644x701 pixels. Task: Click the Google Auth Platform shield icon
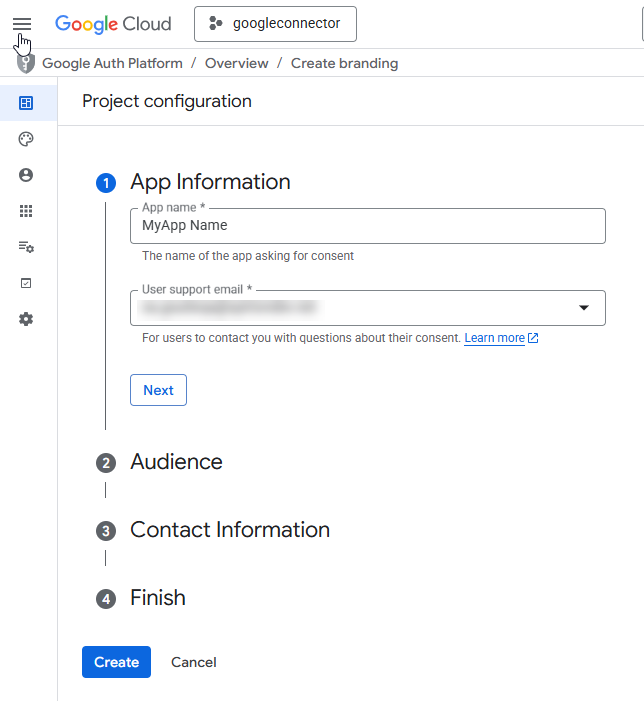(26, 64)
